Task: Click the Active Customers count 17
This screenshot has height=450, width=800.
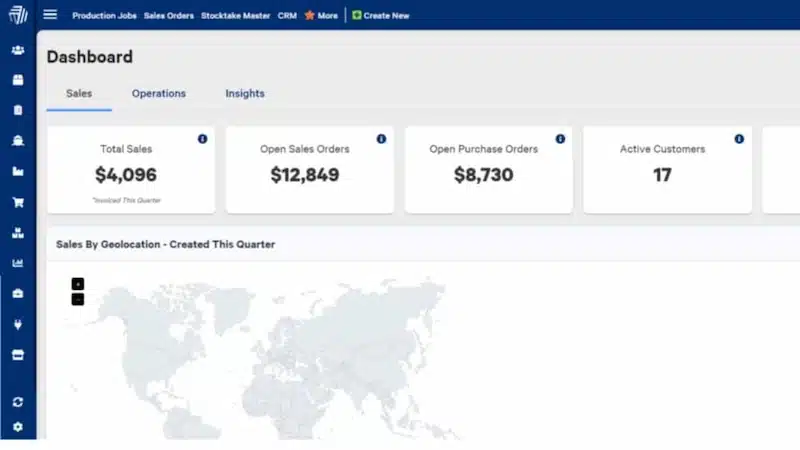Action: (662, 175)
